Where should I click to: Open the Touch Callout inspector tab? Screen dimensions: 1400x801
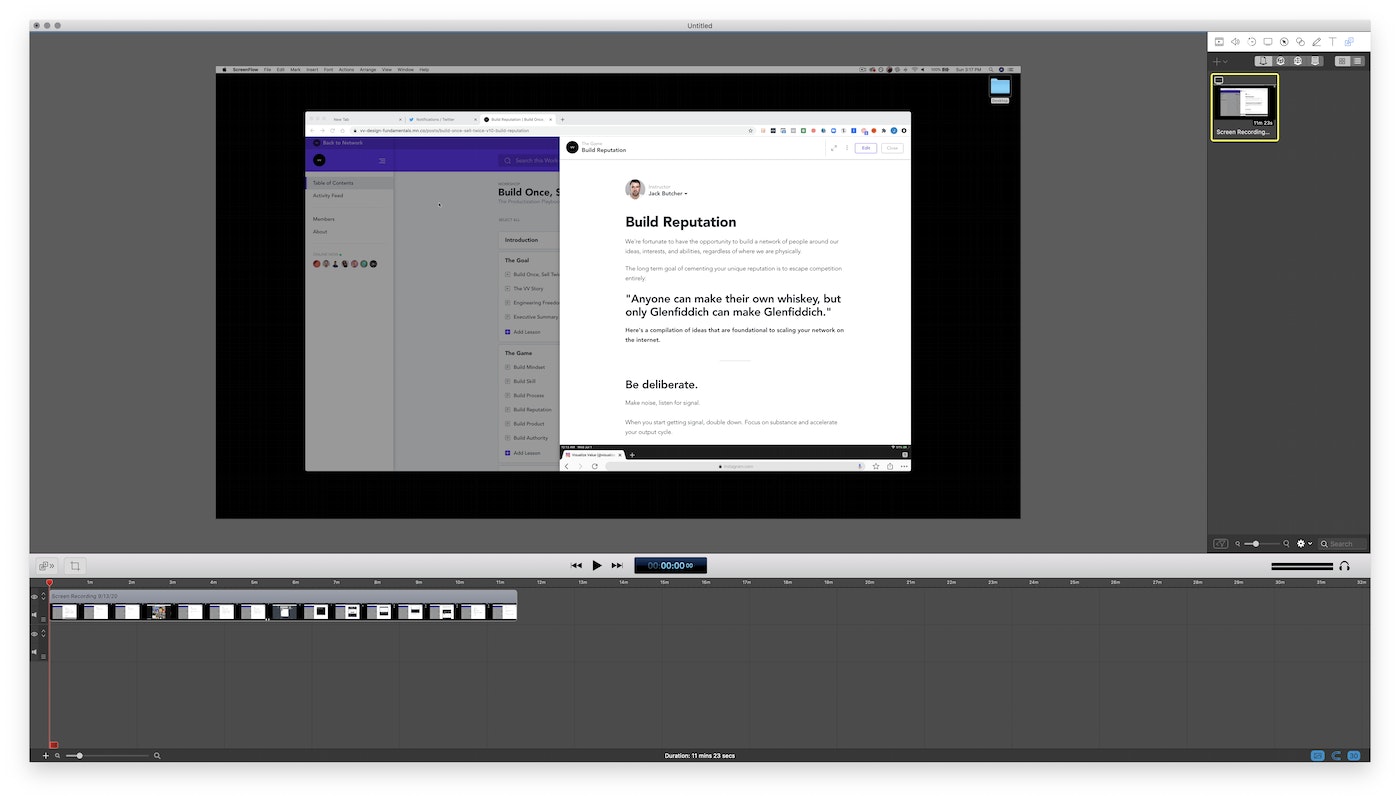tap(1300, 42)
